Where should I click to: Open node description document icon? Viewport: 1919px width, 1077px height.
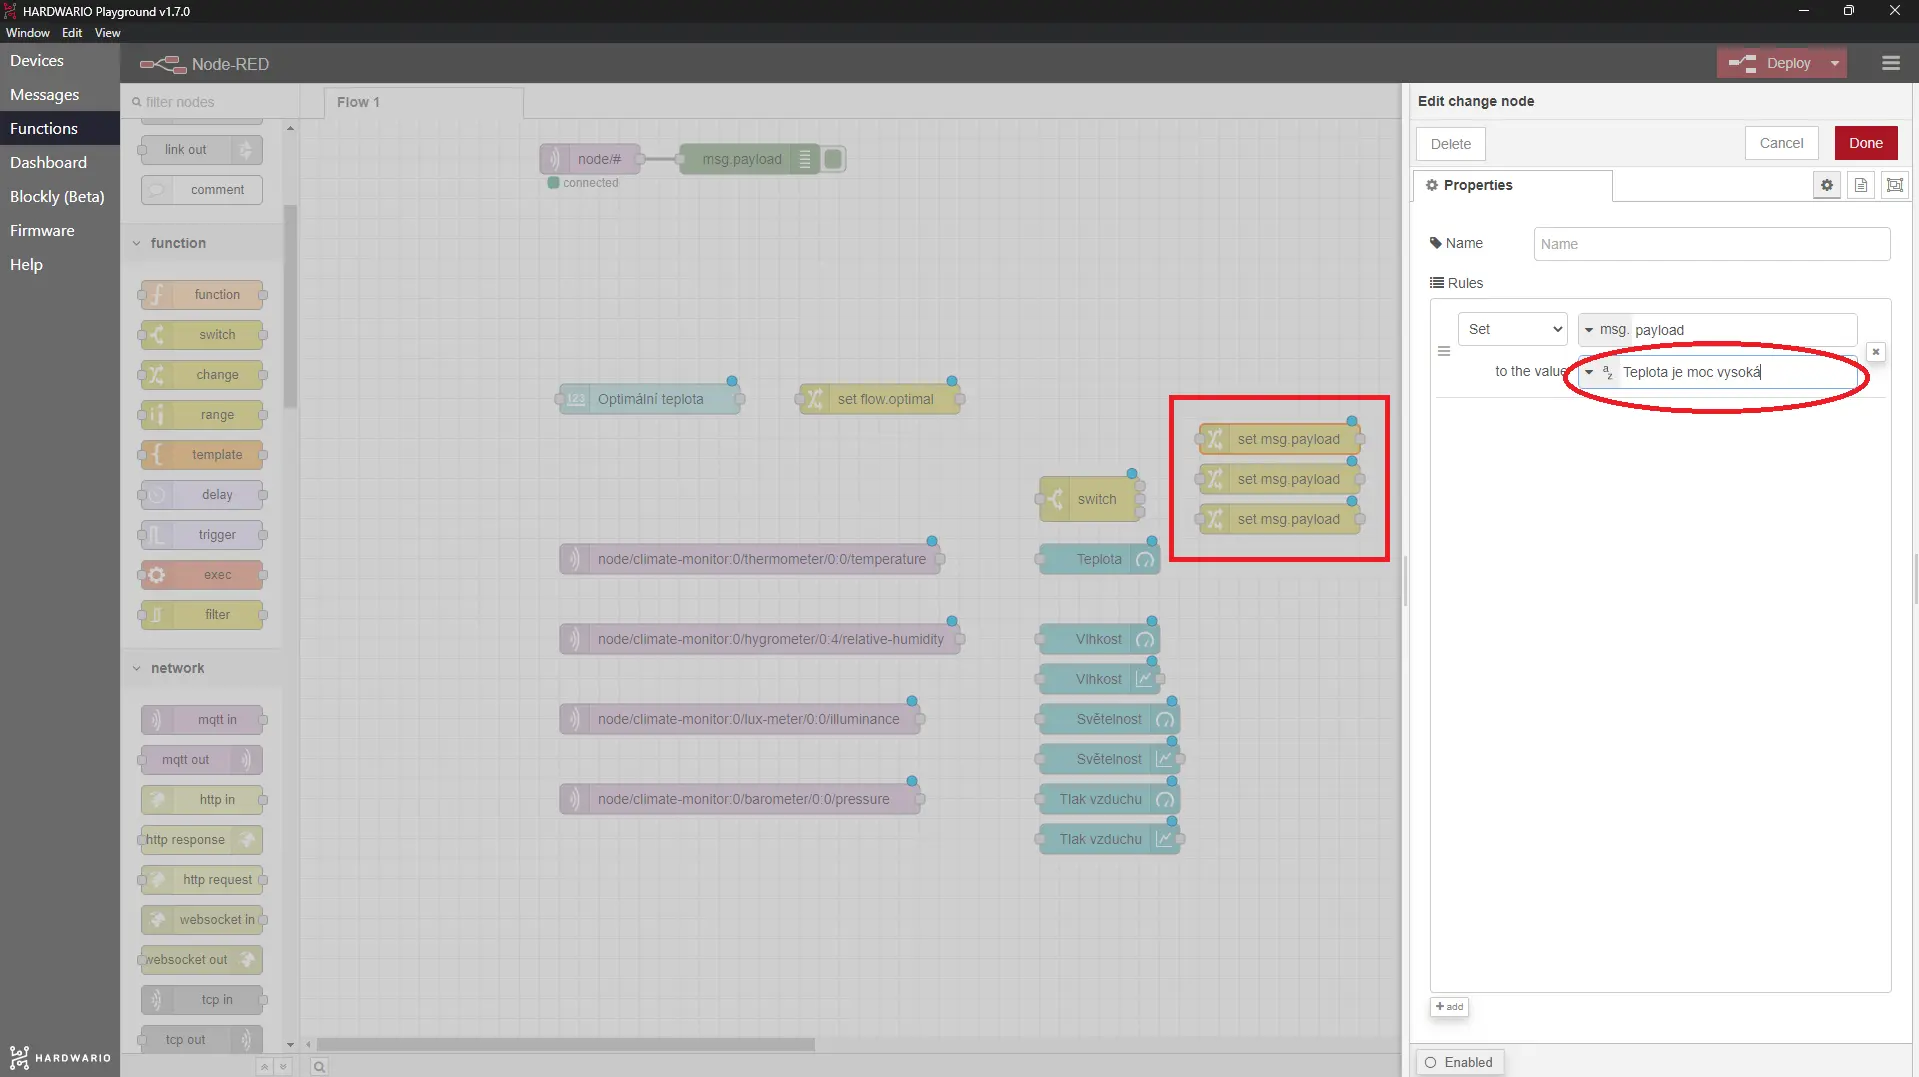pyautogui.click(x=1860, y=185)
